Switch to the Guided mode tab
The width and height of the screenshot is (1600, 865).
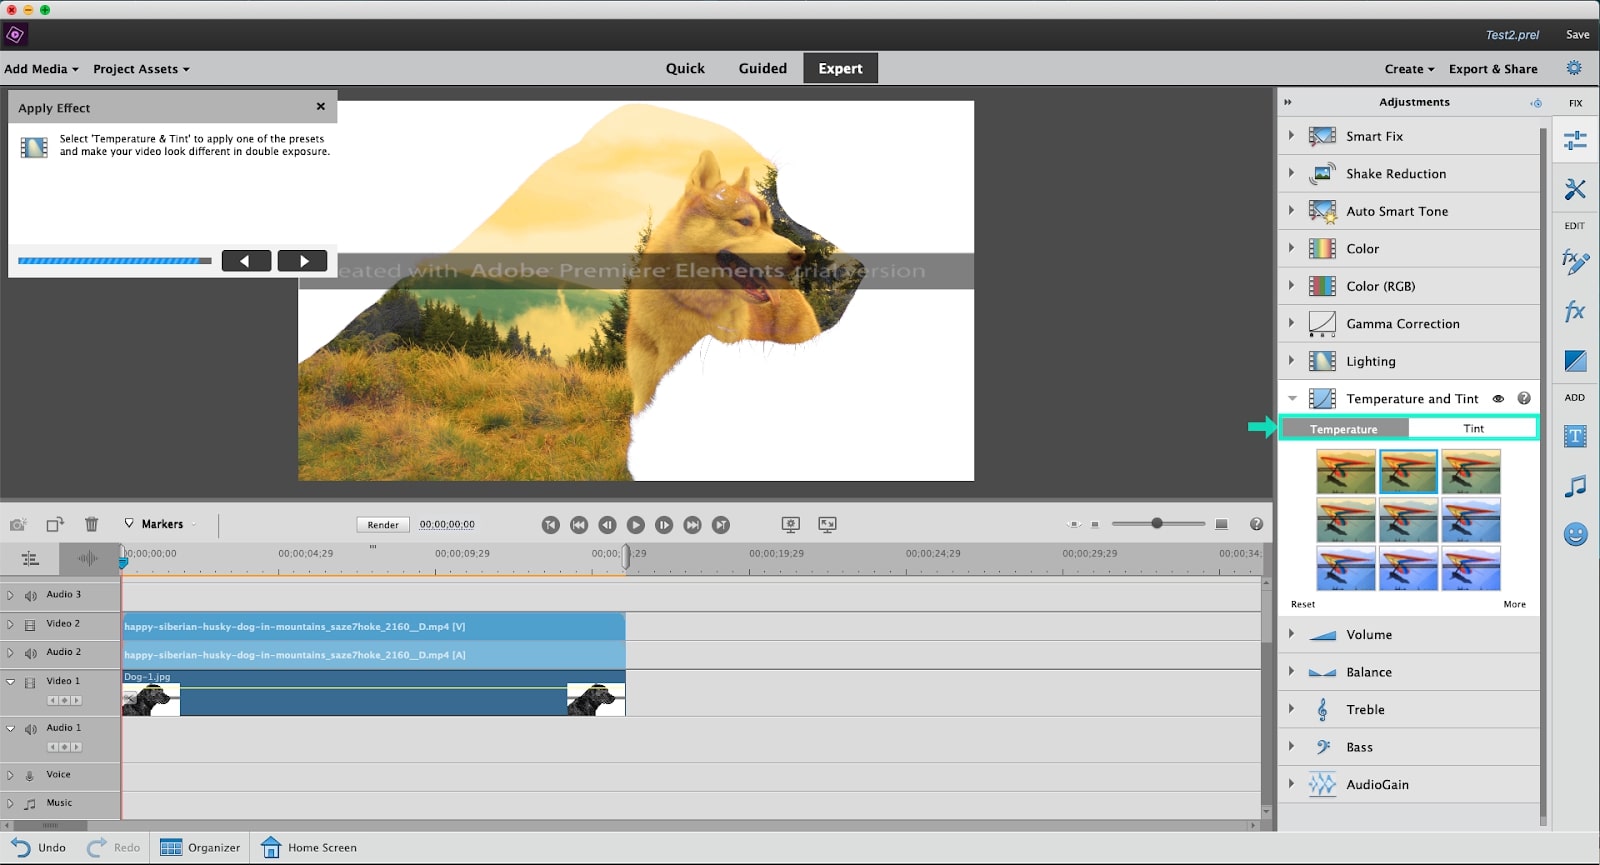pyautogui.click(x=763, y=68)
